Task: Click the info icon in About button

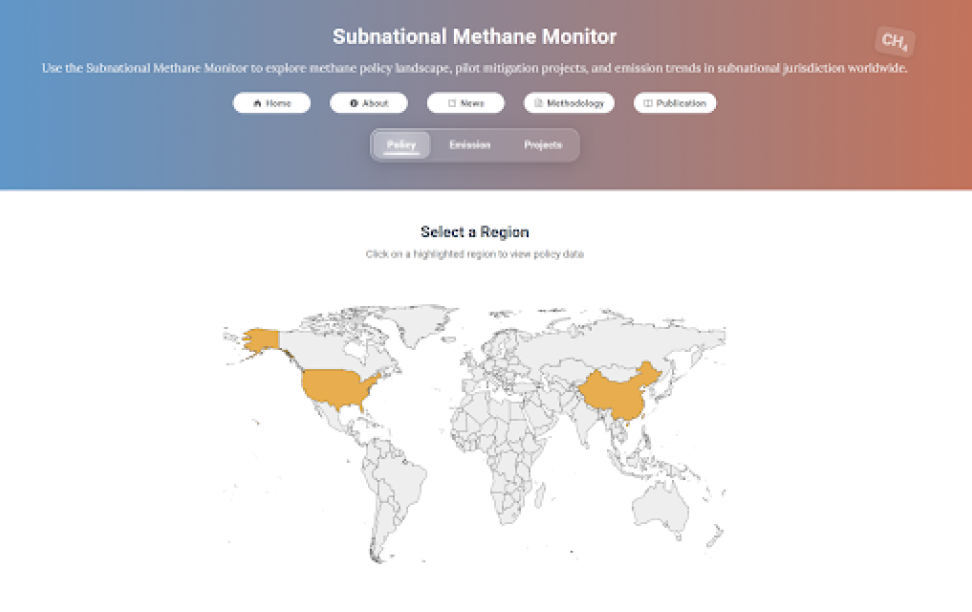Action: [x=354, y=104]
